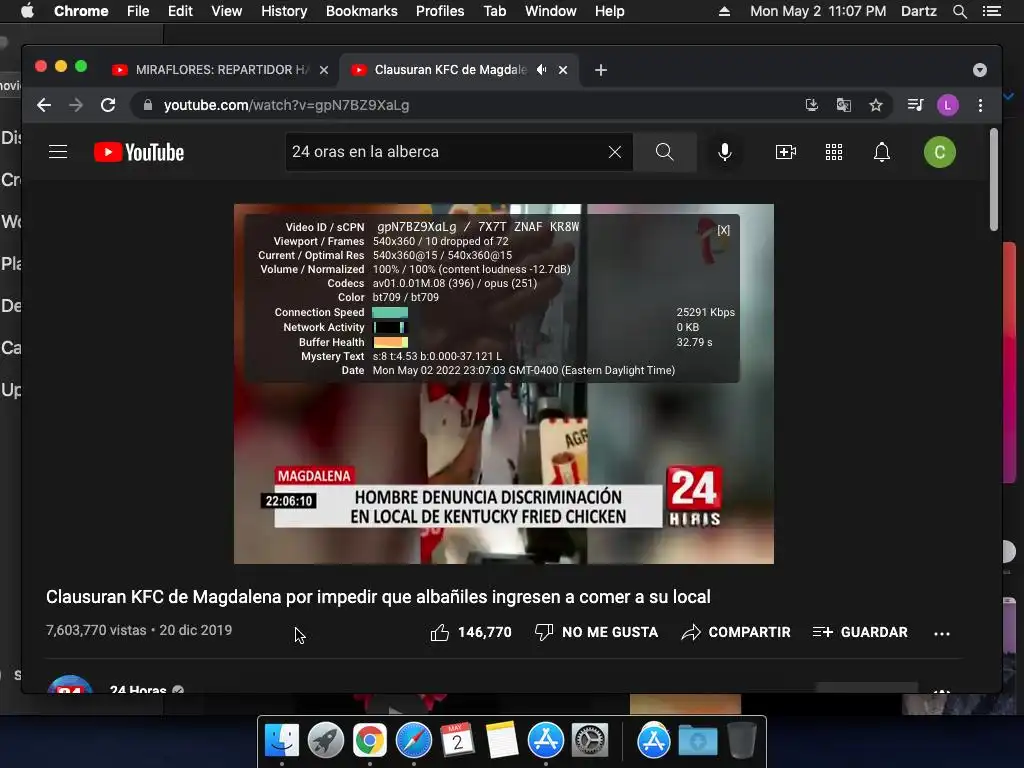Reload the page
This screenshot has height=768, width=1024.
coord(108,105)
